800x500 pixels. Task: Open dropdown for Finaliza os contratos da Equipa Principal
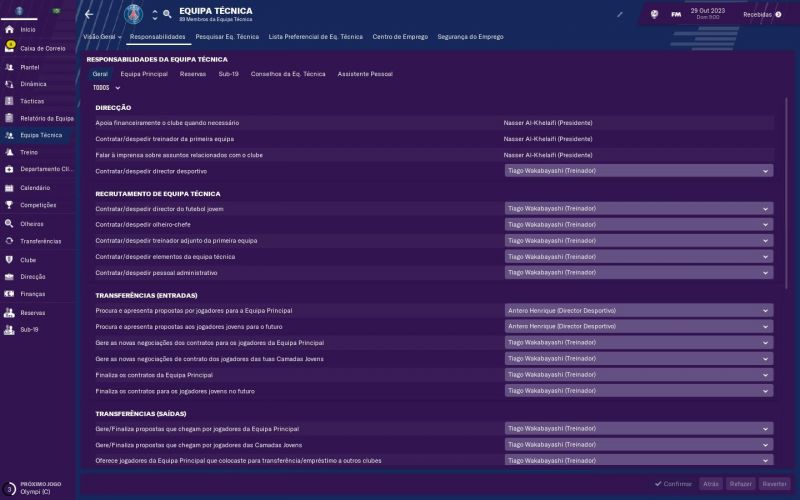[638, 375]
